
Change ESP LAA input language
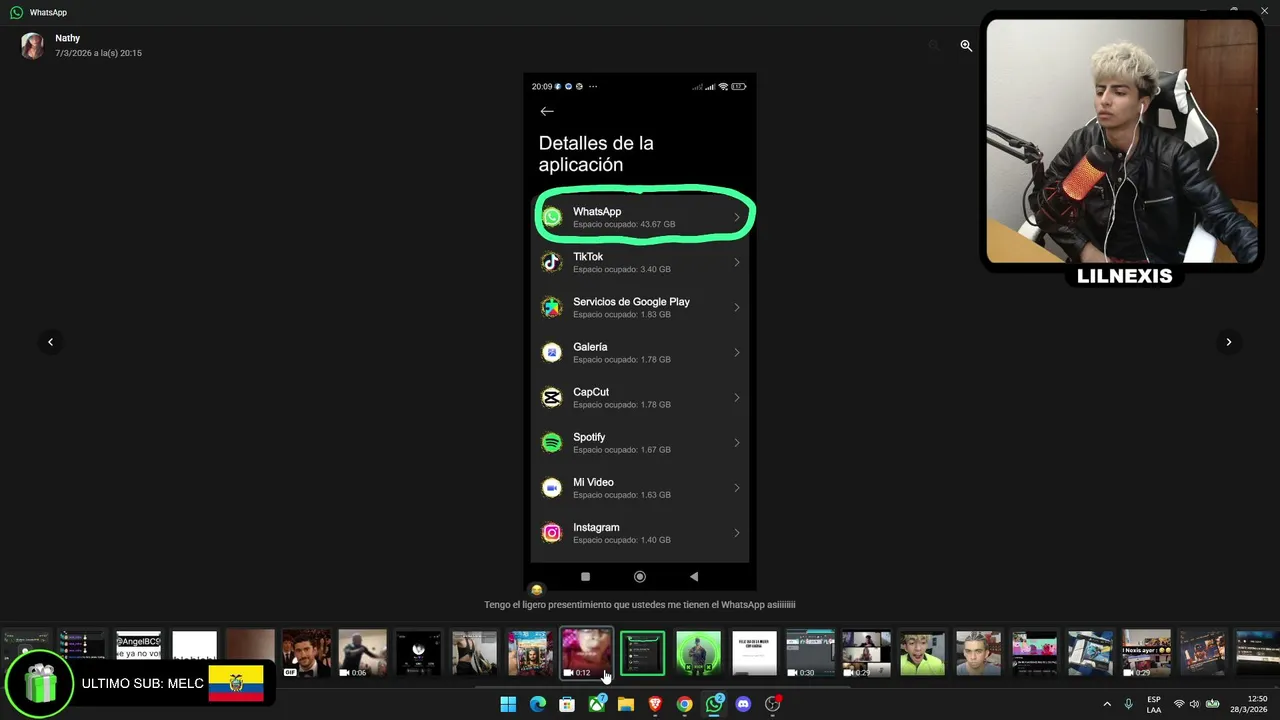(1154, 704)
